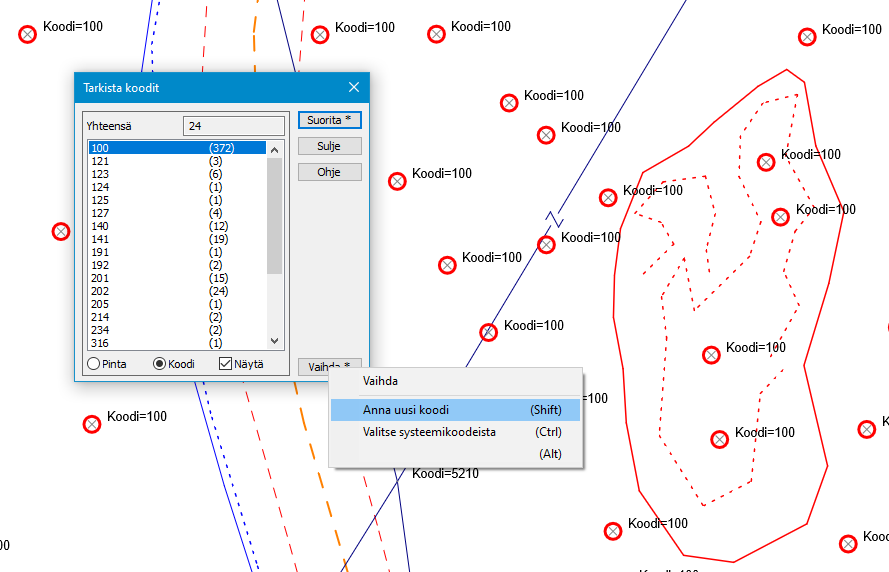Click the Yhteensä field showing 24

click(234, 126)
